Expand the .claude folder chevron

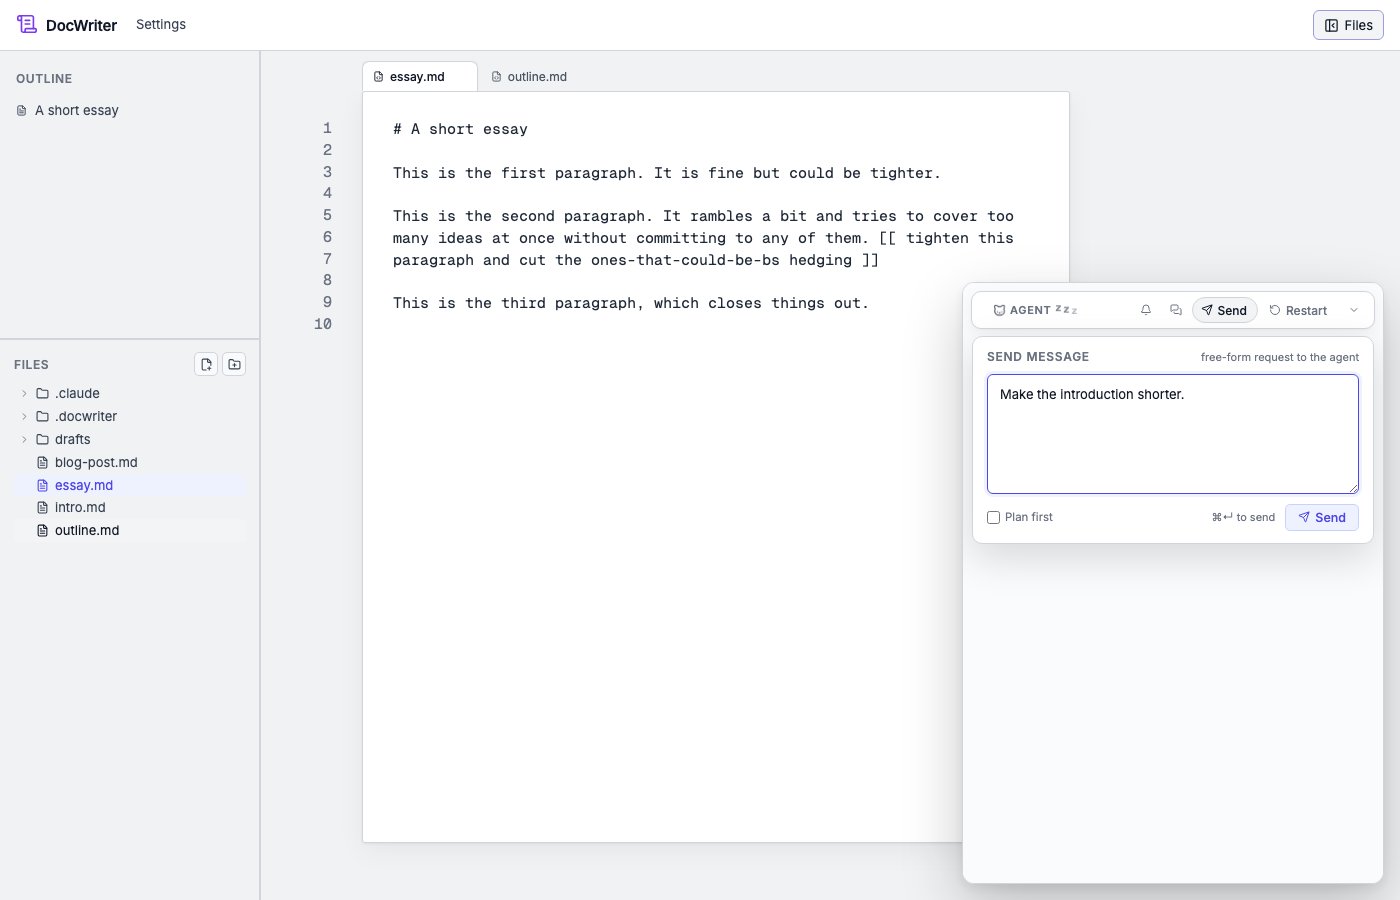click(24, 393)
